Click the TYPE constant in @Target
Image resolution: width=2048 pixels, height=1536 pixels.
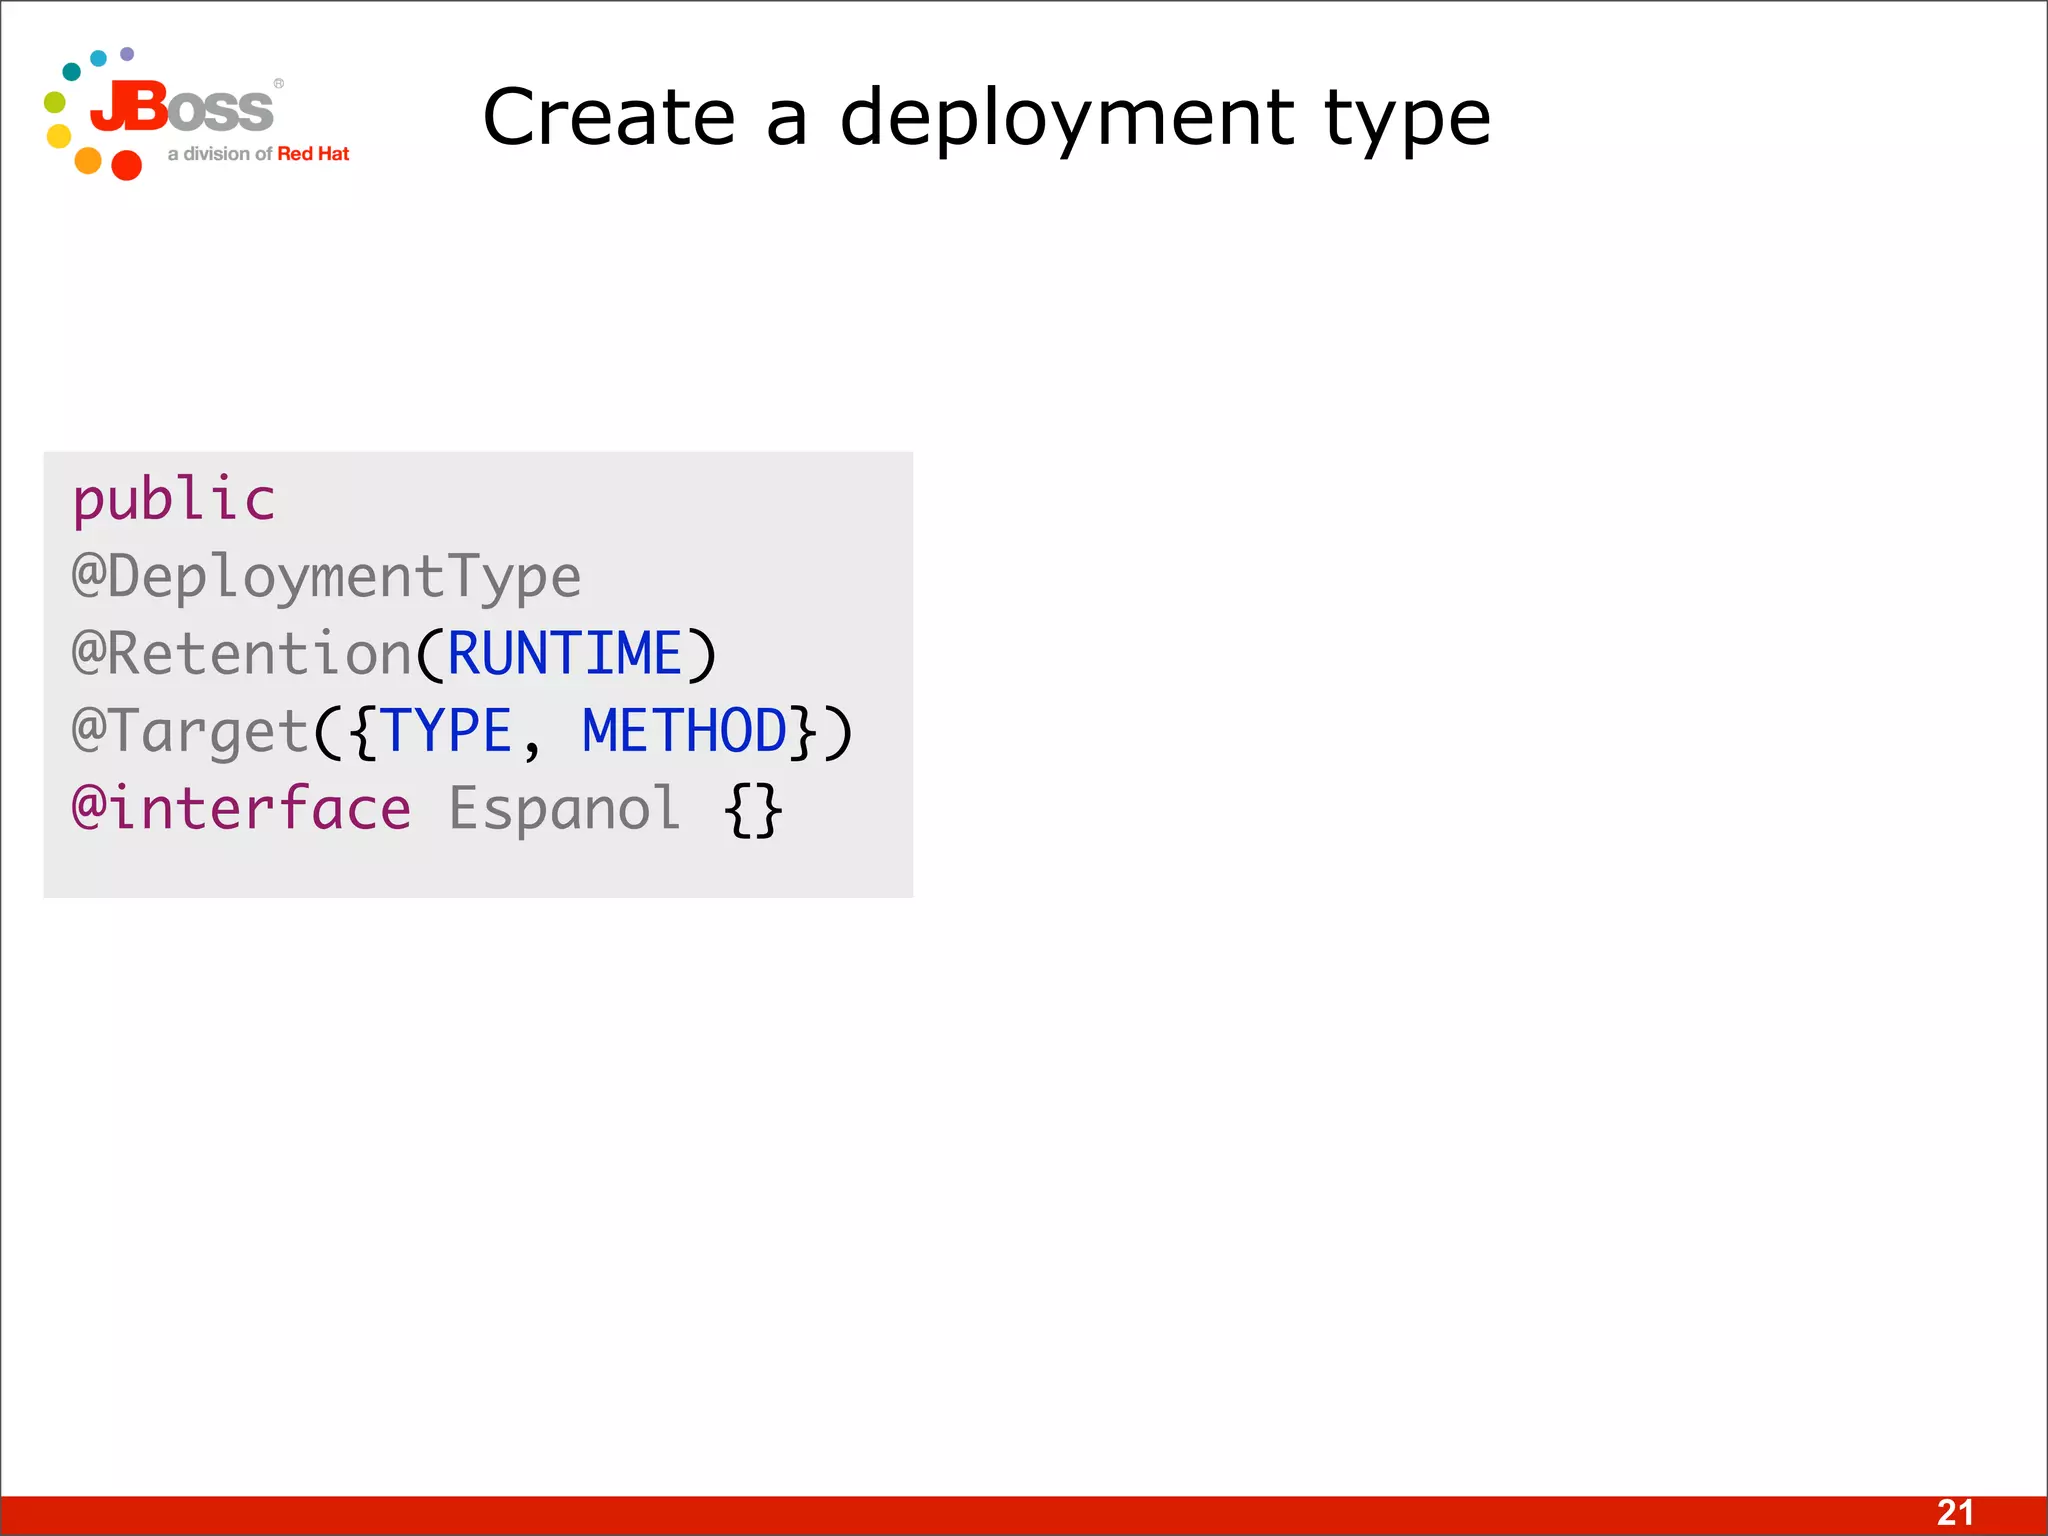pos(447,731)
